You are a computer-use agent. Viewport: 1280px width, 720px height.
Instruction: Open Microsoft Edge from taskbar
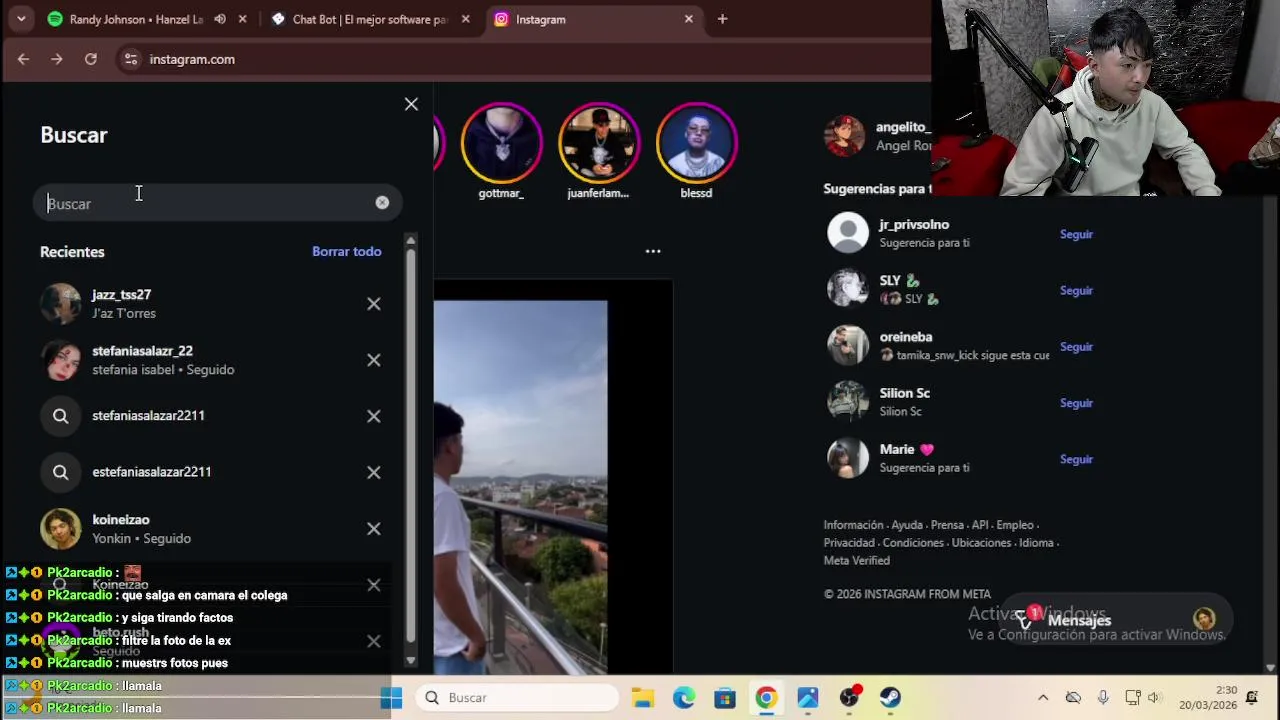684,698
